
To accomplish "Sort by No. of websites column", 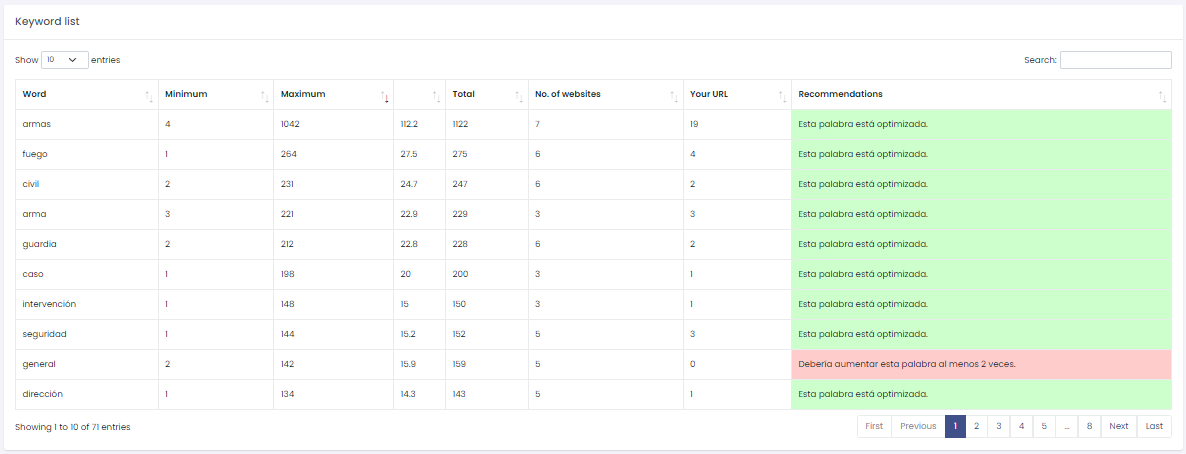I will (x=674, y=96).
